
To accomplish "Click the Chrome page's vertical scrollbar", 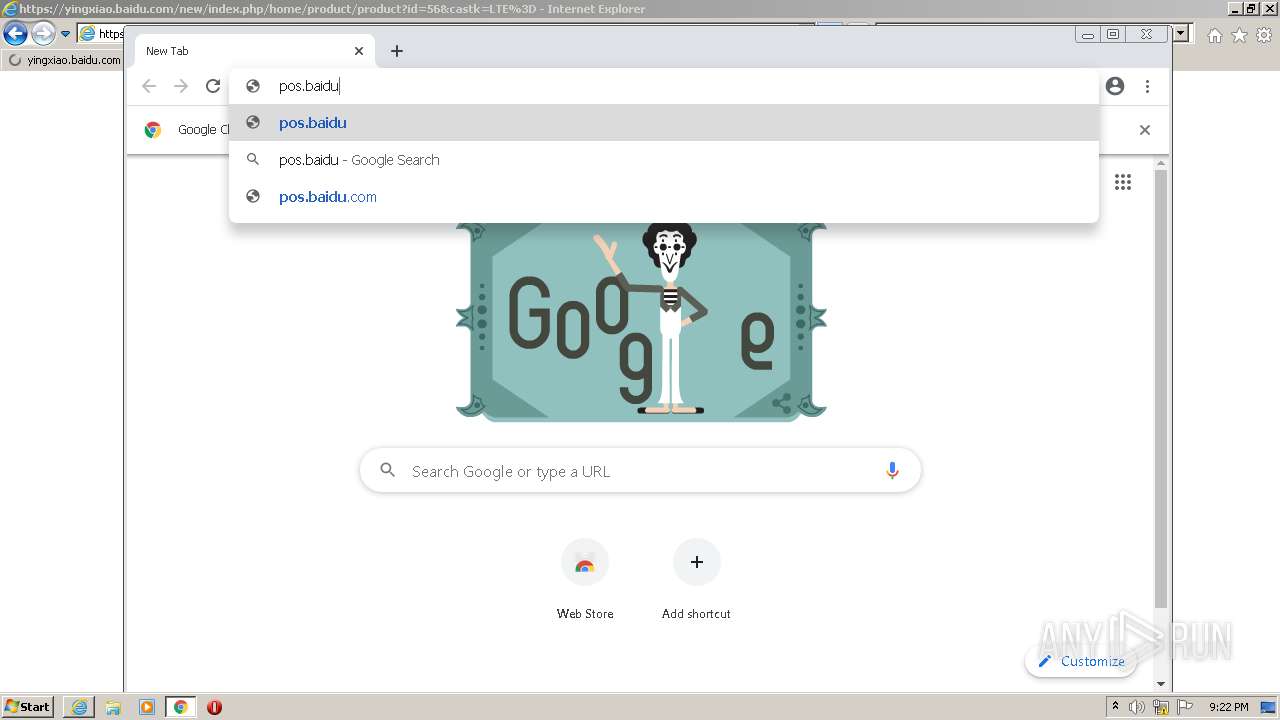I will click(1160, 390).
